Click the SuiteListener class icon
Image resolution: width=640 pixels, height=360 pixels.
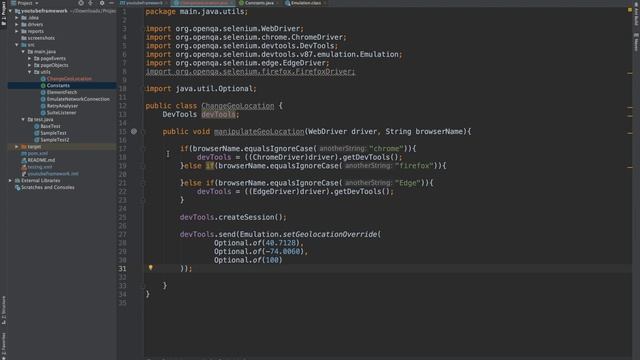(x=43, y=113)
